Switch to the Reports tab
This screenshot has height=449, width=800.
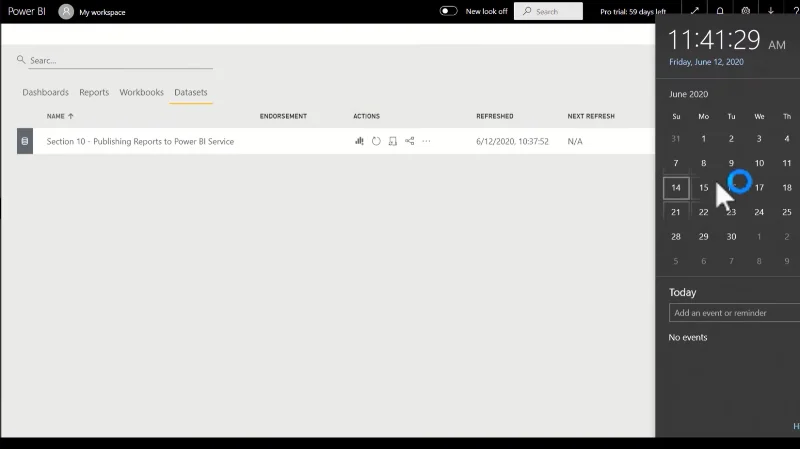(x=94, y=92)
